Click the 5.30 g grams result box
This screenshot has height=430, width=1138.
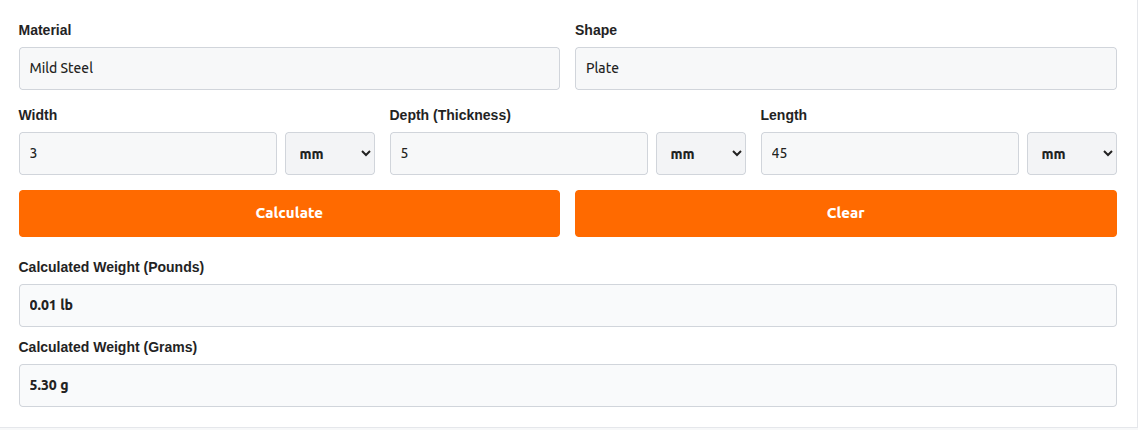point(567,386)
